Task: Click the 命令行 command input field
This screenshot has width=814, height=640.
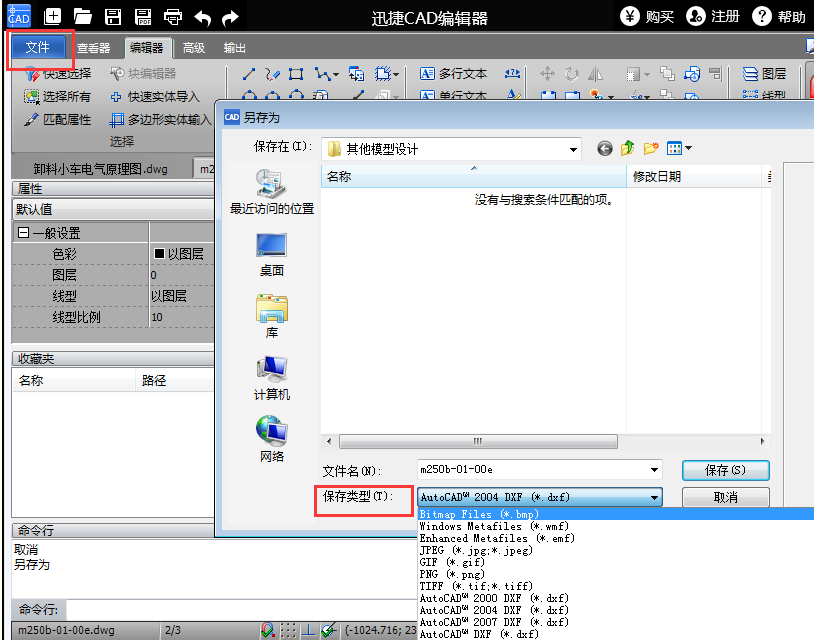Action: pos(241,609)
